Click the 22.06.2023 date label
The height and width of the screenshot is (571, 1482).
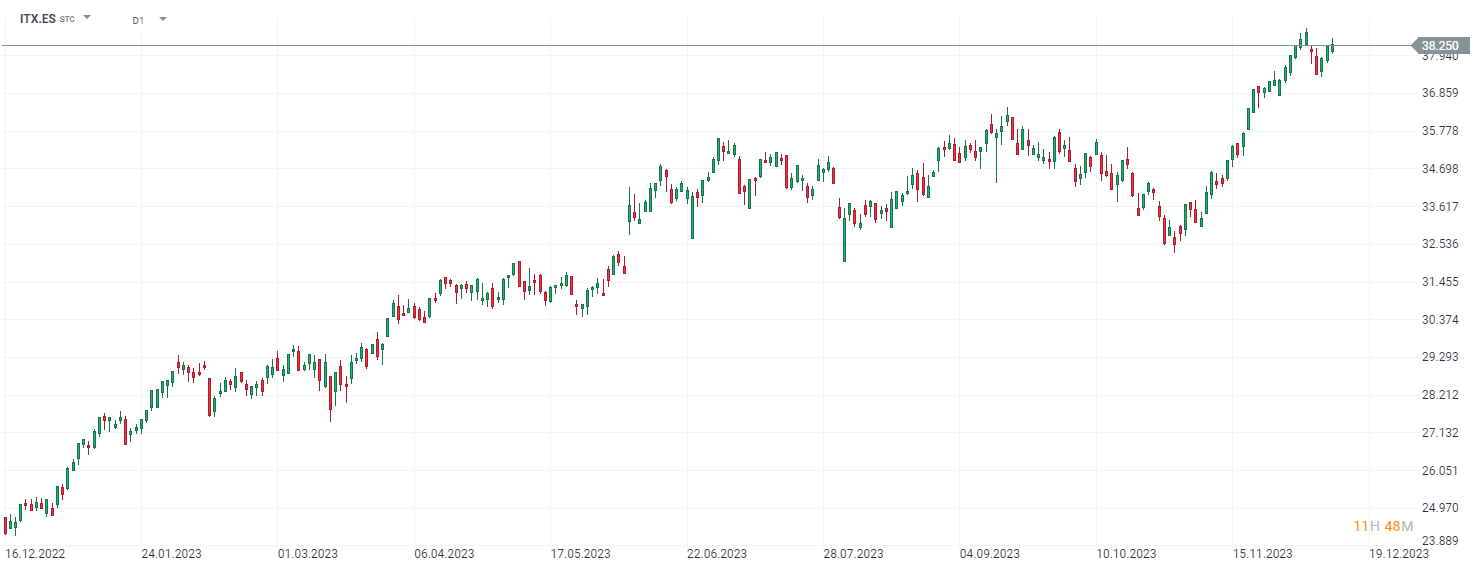[x=717, y=553]
